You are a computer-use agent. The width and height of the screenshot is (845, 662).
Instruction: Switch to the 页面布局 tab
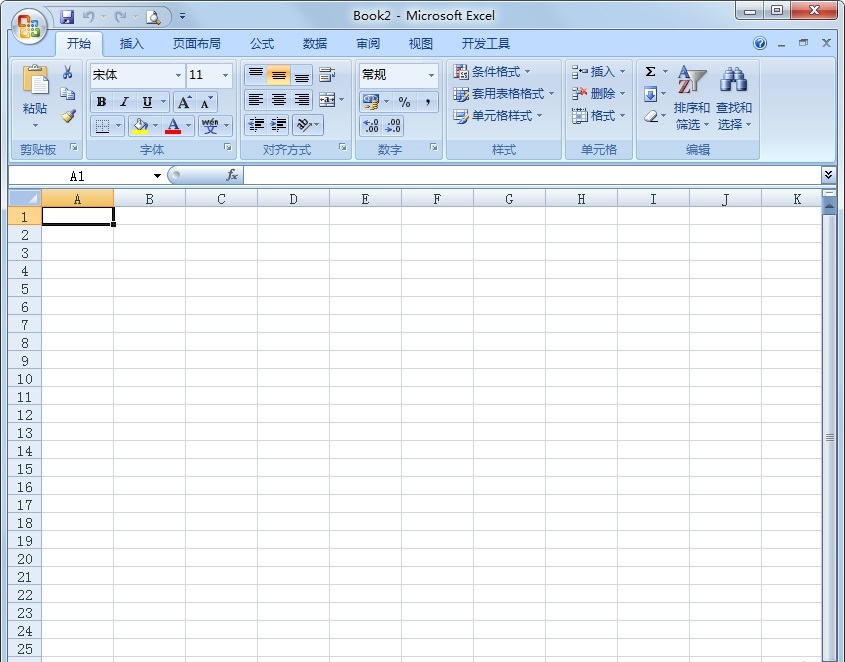pyautogui.click(x=197, y=44)
